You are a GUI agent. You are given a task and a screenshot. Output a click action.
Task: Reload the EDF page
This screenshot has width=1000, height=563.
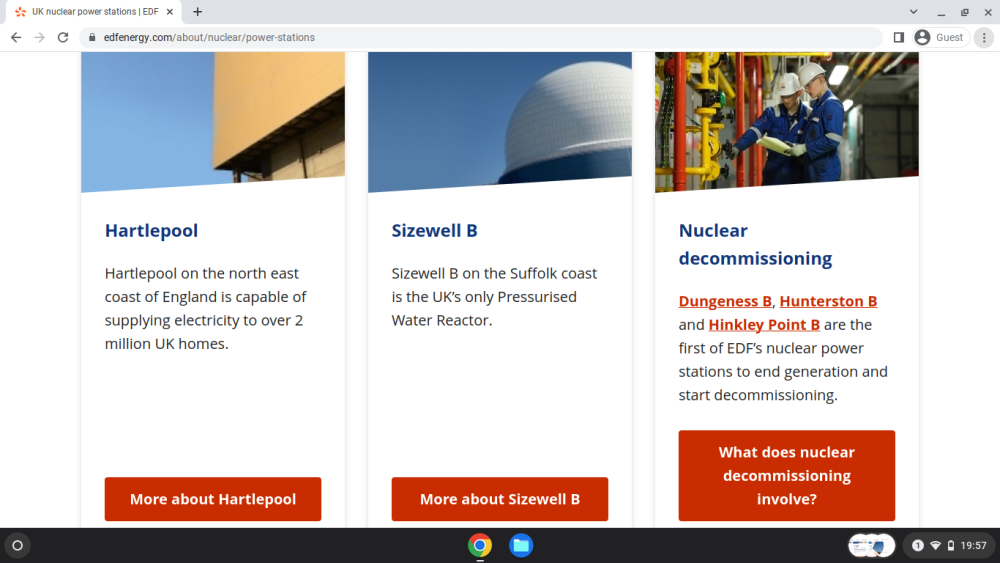63,38
